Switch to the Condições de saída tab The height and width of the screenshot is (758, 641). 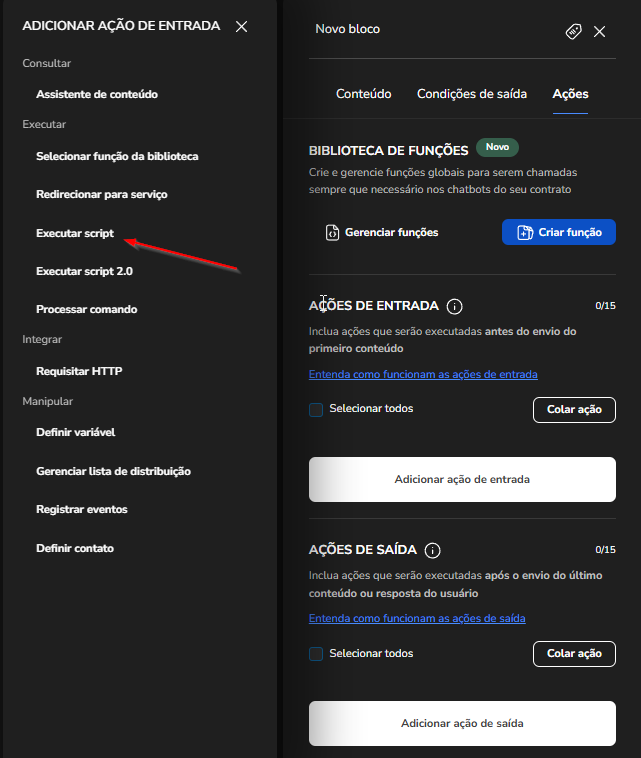pyautogui.click(x=472, y=94)
